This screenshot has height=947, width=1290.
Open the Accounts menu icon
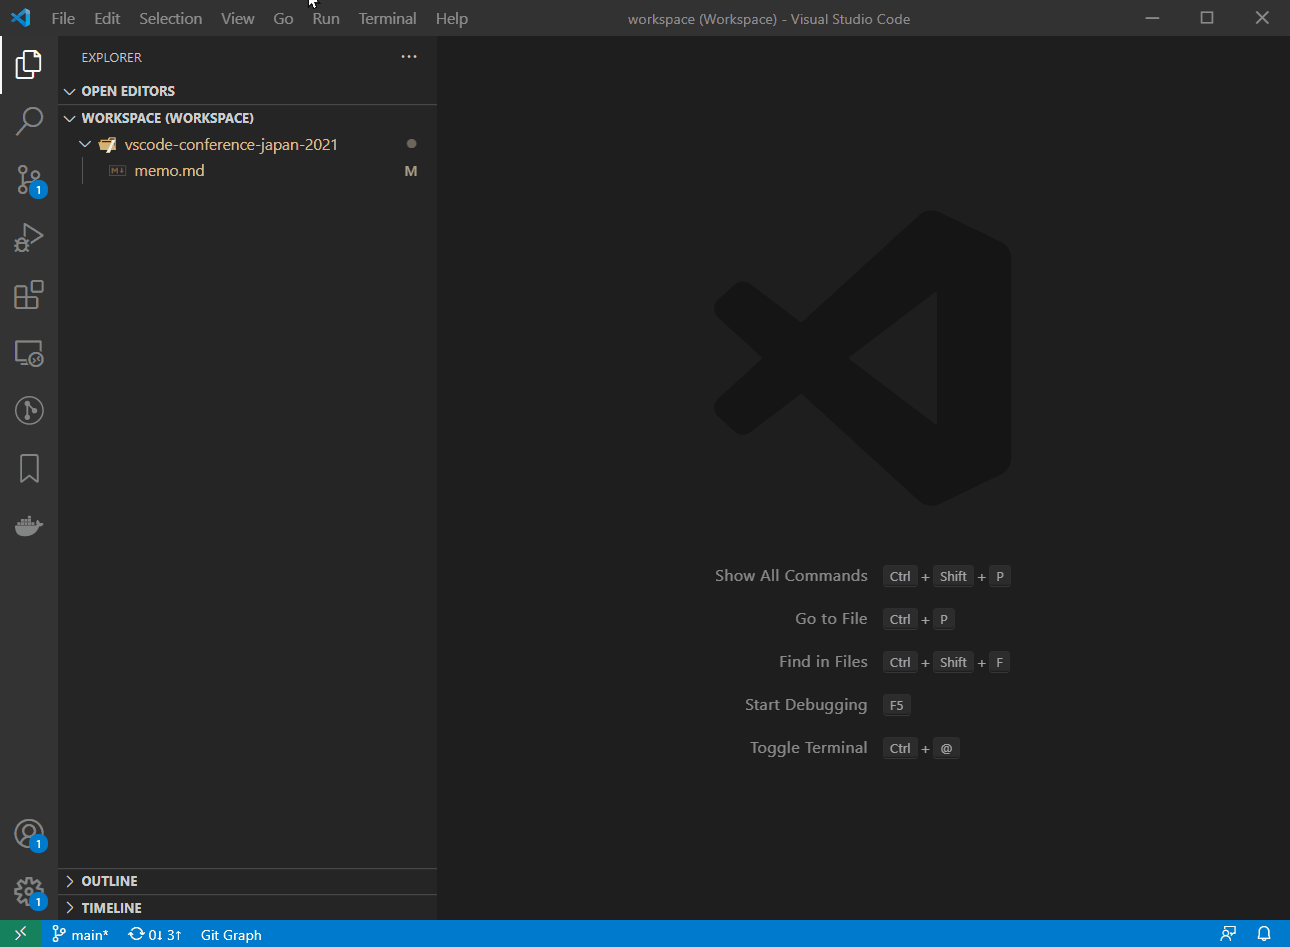pyautogui.click(x=29, y=834)
